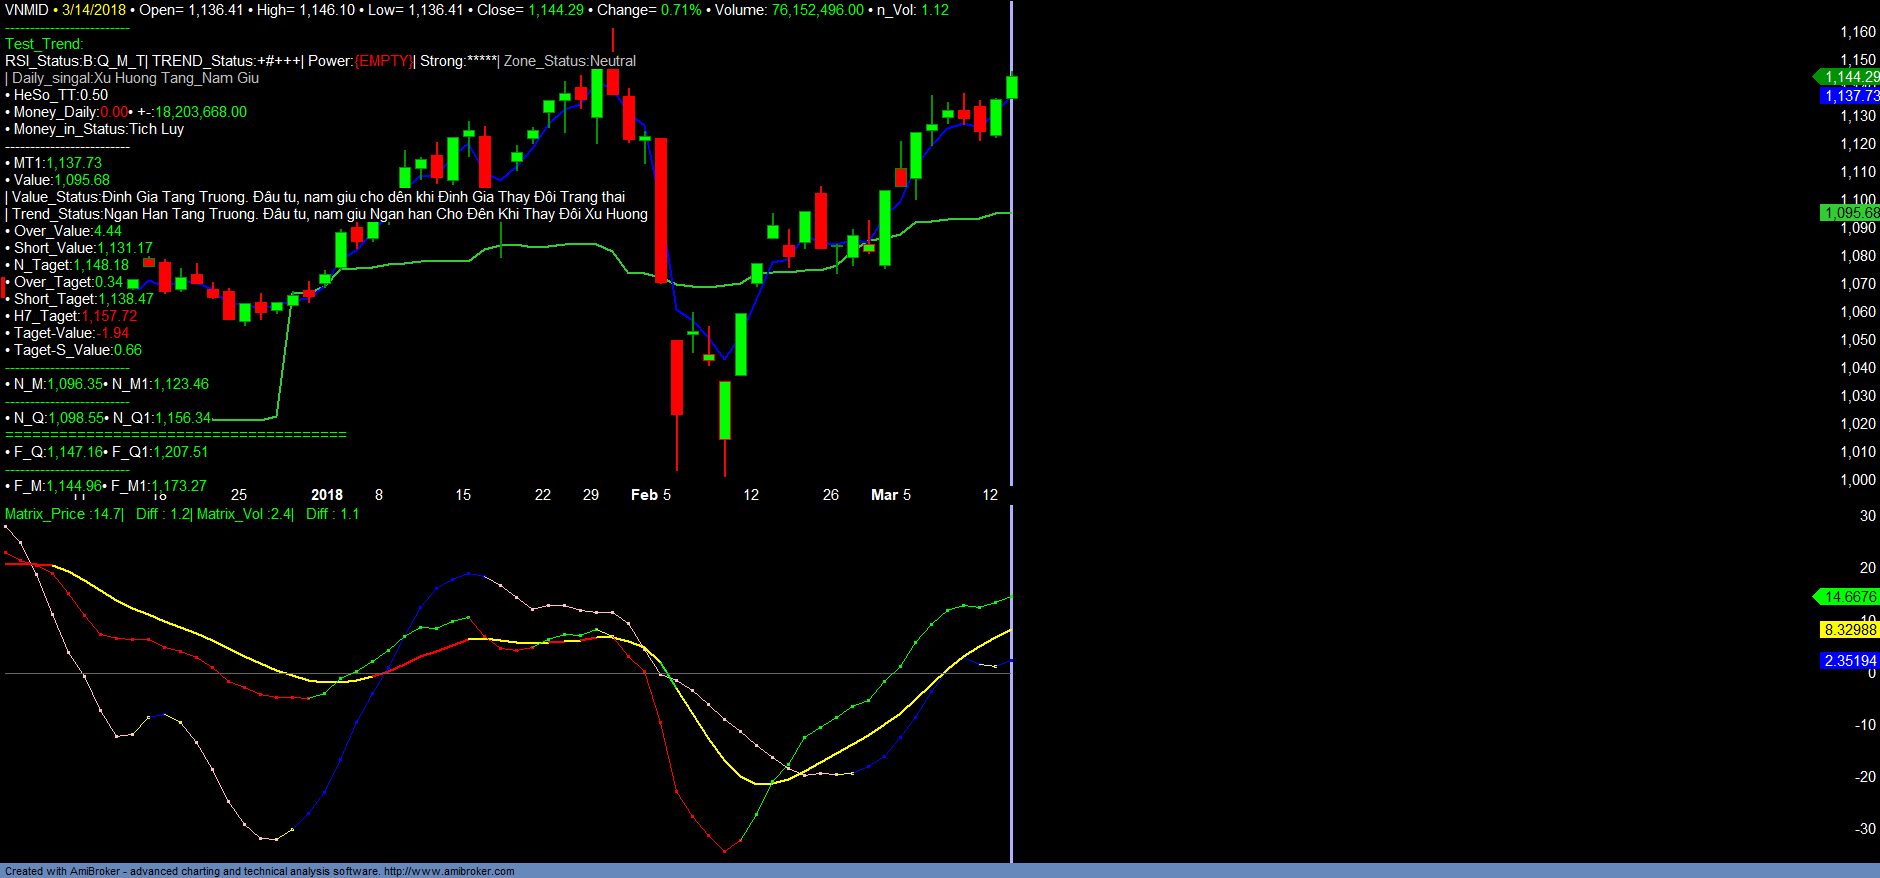Click the Matrix_Price :14.7 indicator label

pos(63,514)
